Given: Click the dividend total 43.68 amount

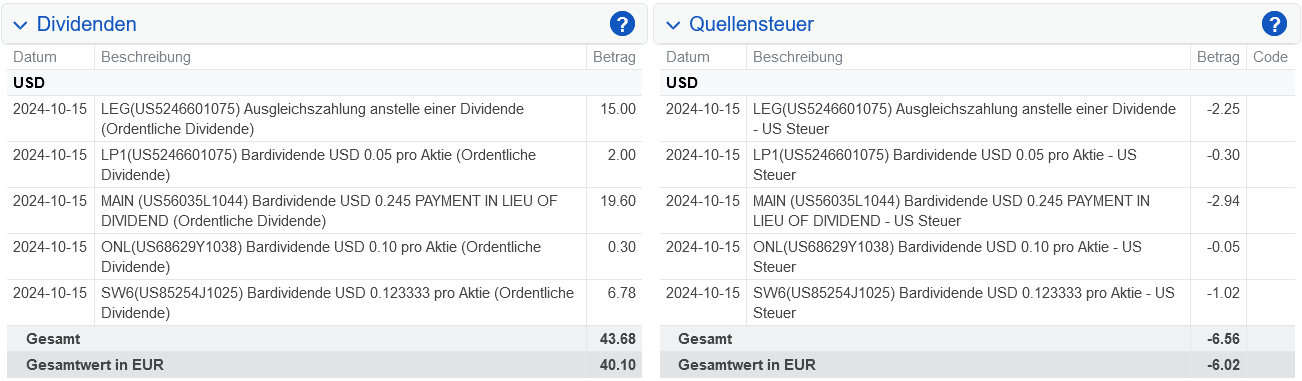Looking at the screenshot, I should (x=617, y=339).
